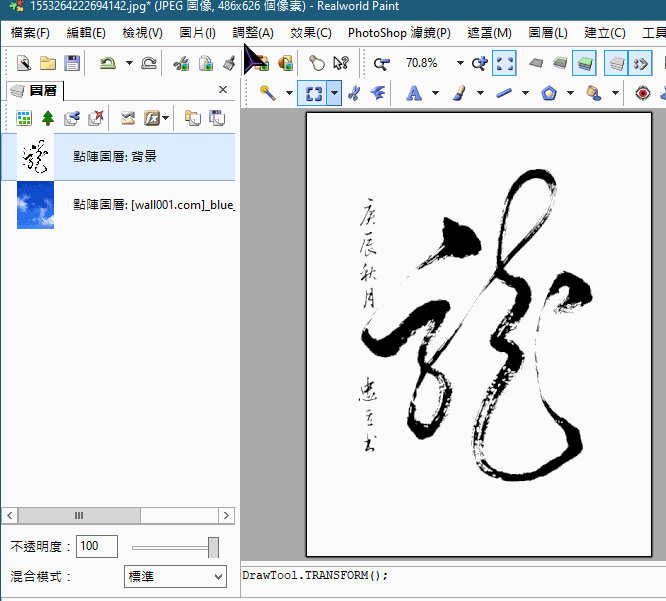This screenshot has height=601, width=666.
Task: Expand the Text tool dropdown arrow
Action: click(435, 93)
